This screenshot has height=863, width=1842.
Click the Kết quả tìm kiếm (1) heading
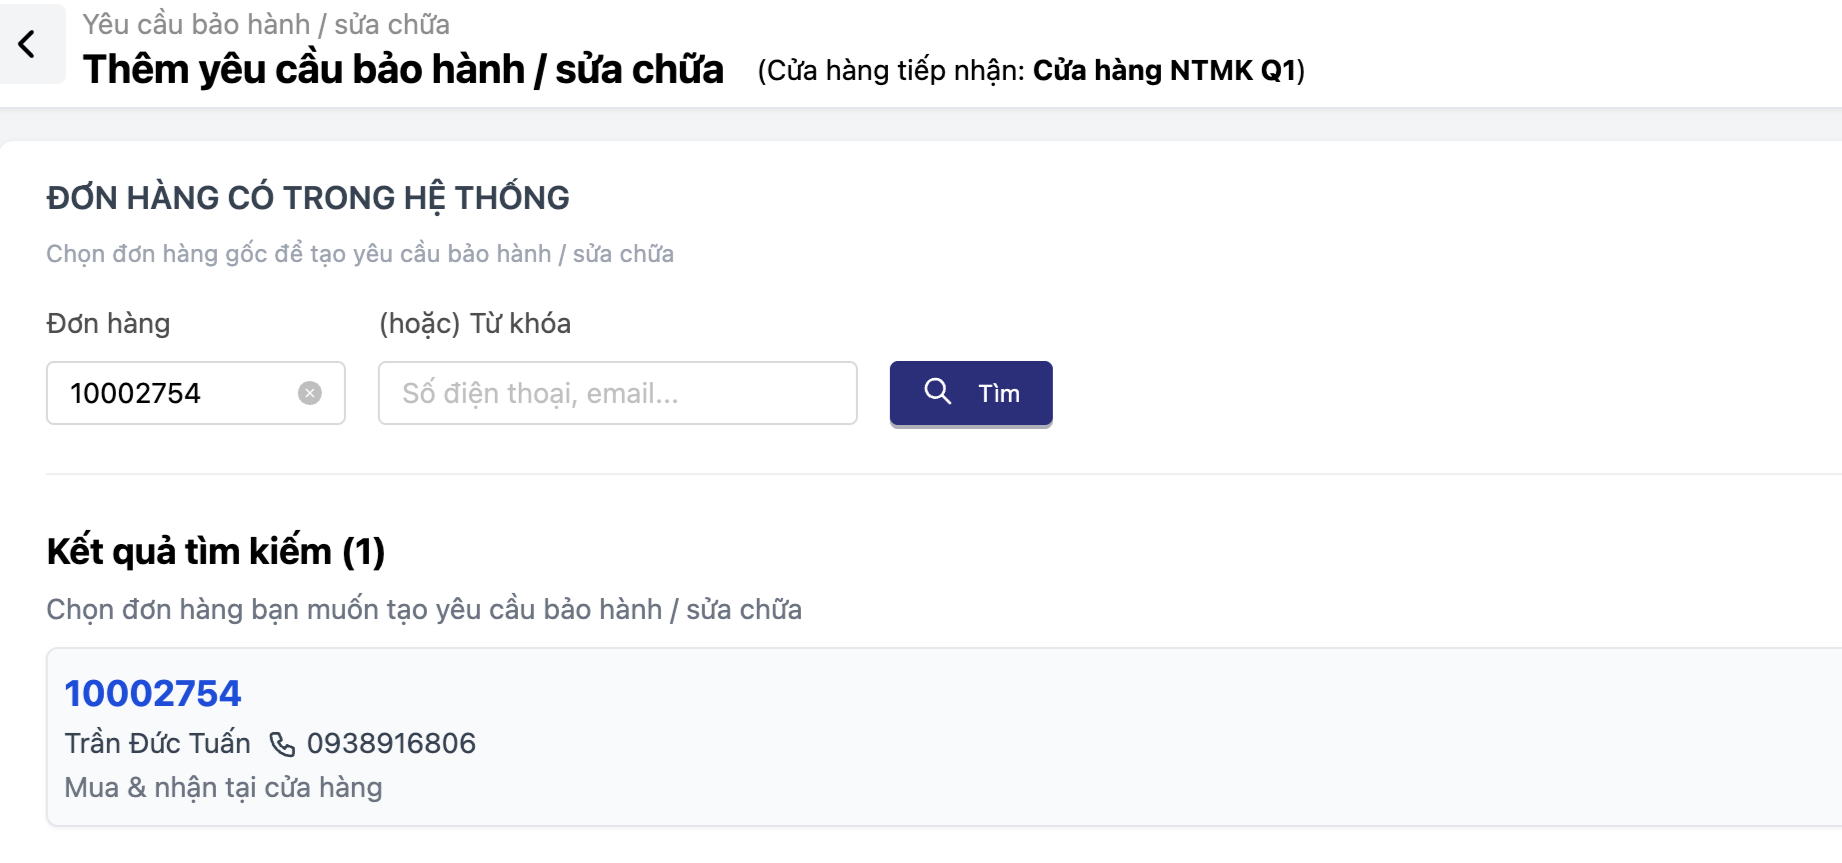click(x=216, y=552)
